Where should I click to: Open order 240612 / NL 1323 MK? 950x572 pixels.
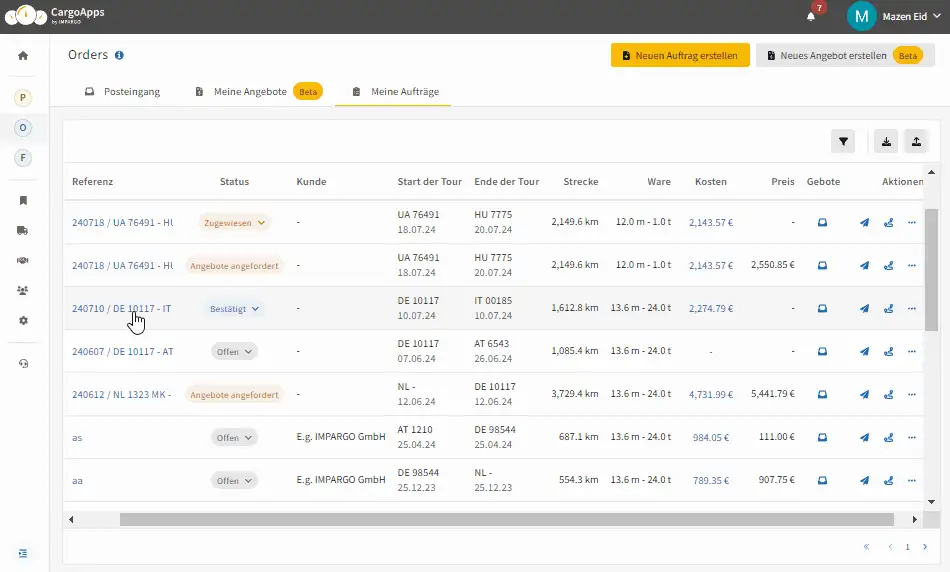click(x=122, y=394)
